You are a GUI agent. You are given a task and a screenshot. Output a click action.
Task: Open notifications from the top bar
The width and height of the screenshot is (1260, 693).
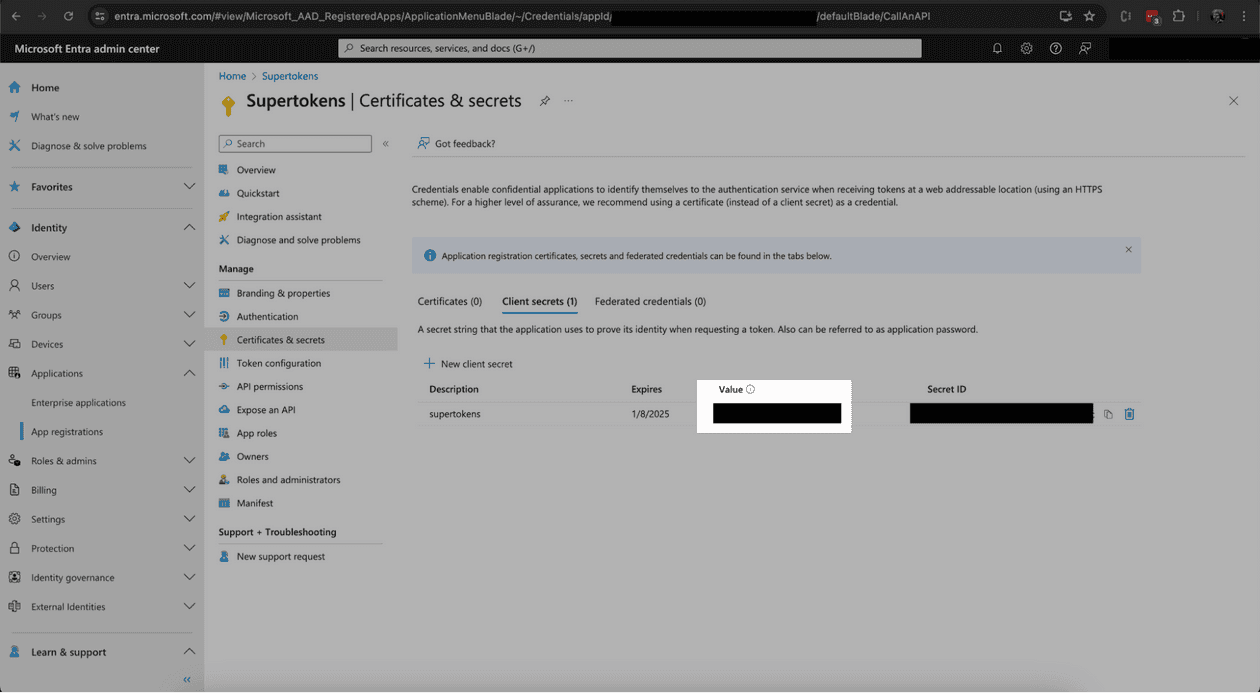click(997, 48)
